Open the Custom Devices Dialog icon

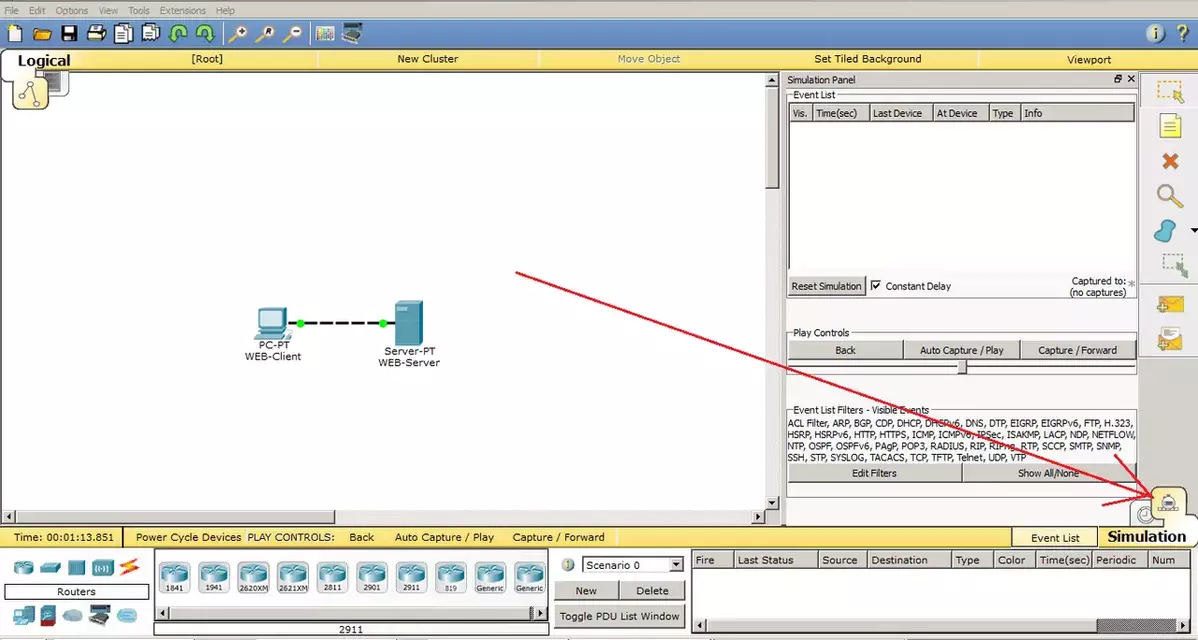tap(352, 34)
